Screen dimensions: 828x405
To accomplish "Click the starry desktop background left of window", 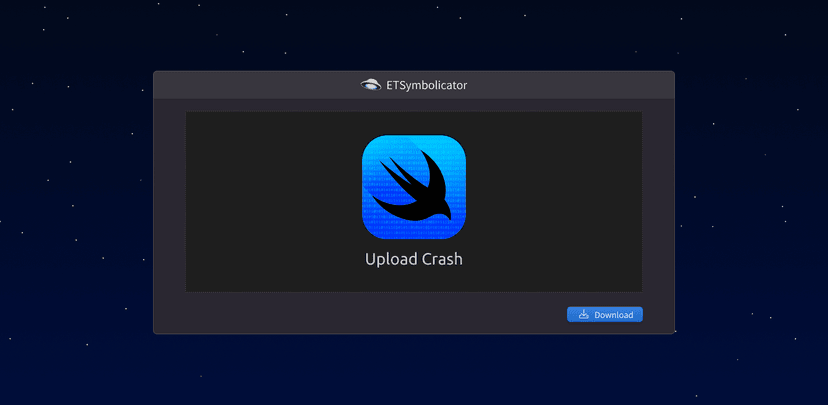I will [75, 200].
